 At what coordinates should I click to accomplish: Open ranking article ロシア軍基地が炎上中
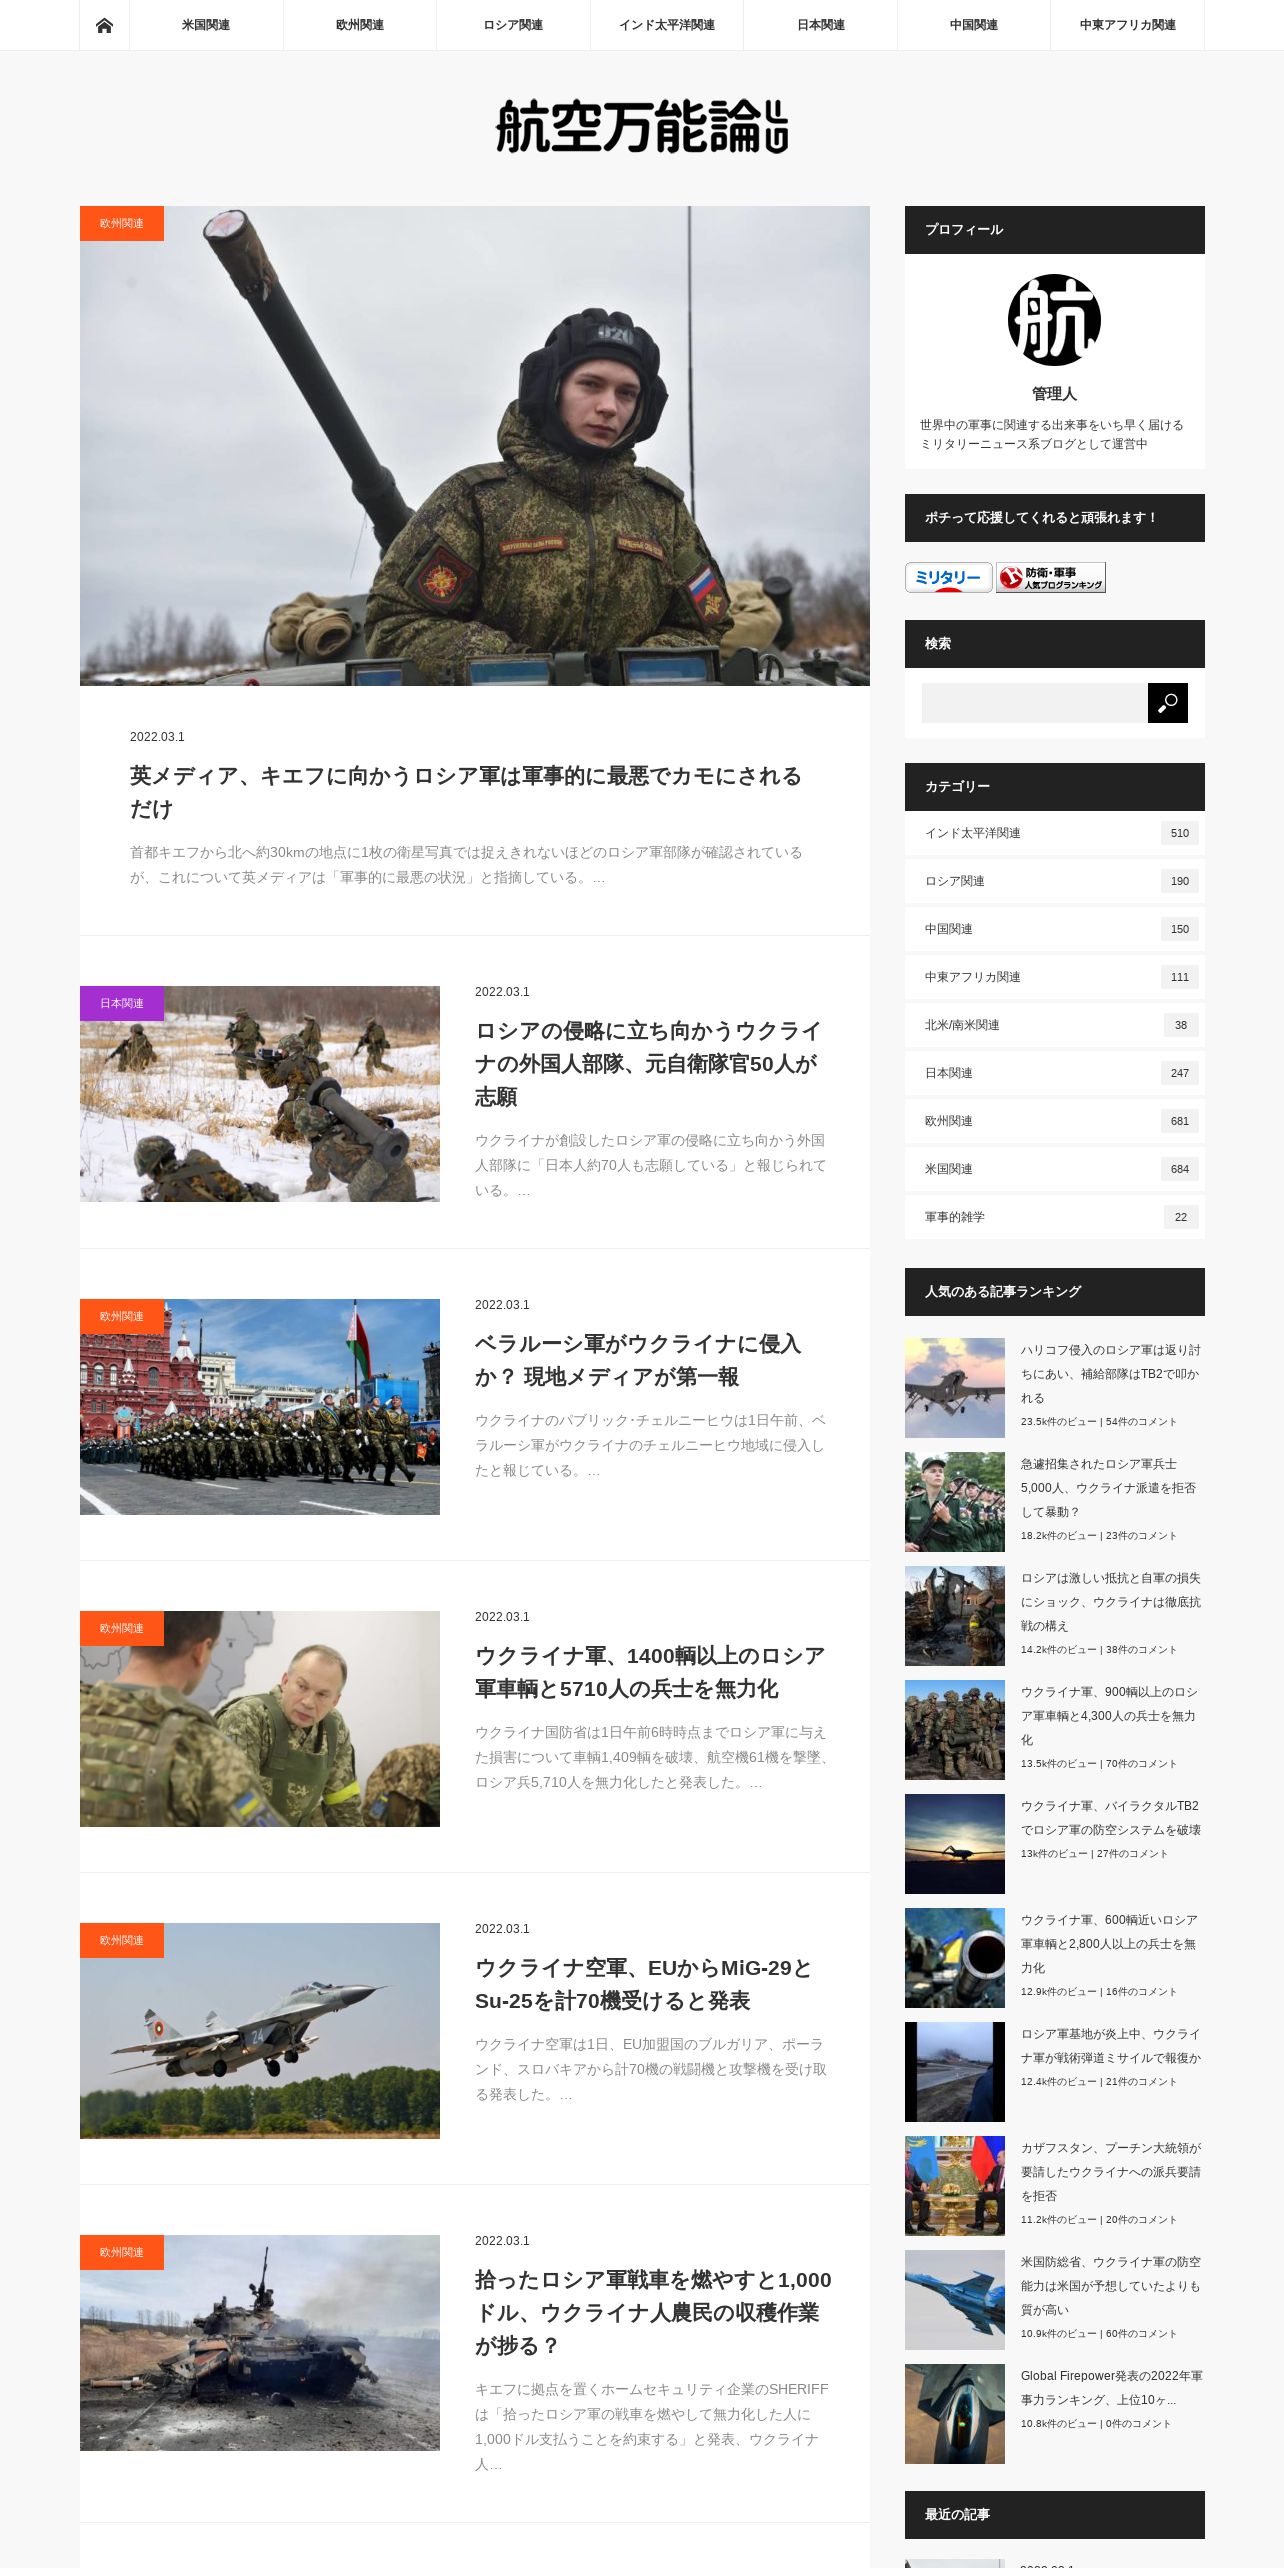click(1110, 2046)
